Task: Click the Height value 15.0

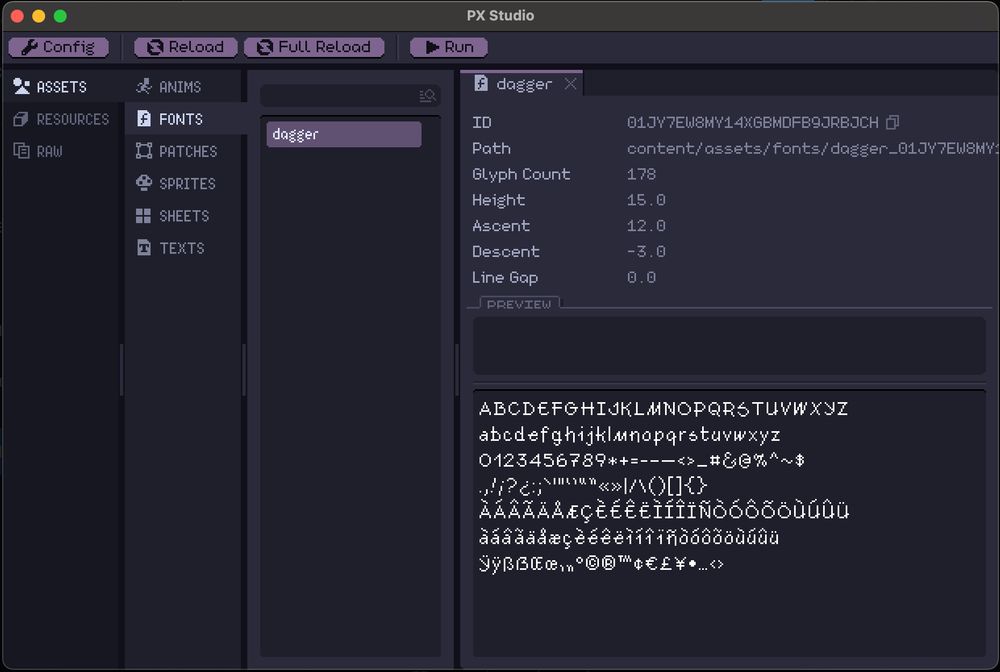Action: [646, 200]
